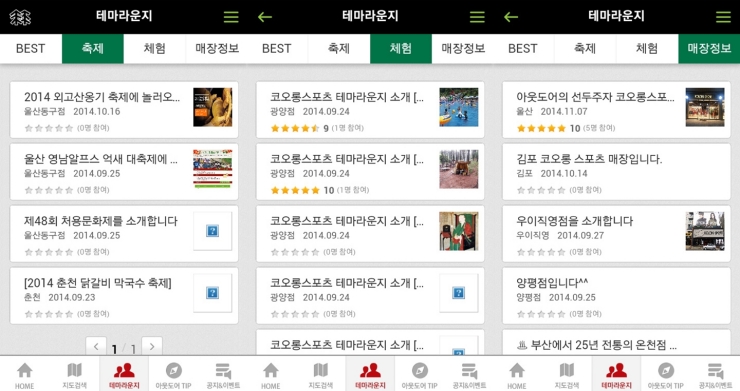Go to previous page with left chevron

(96, 347)
